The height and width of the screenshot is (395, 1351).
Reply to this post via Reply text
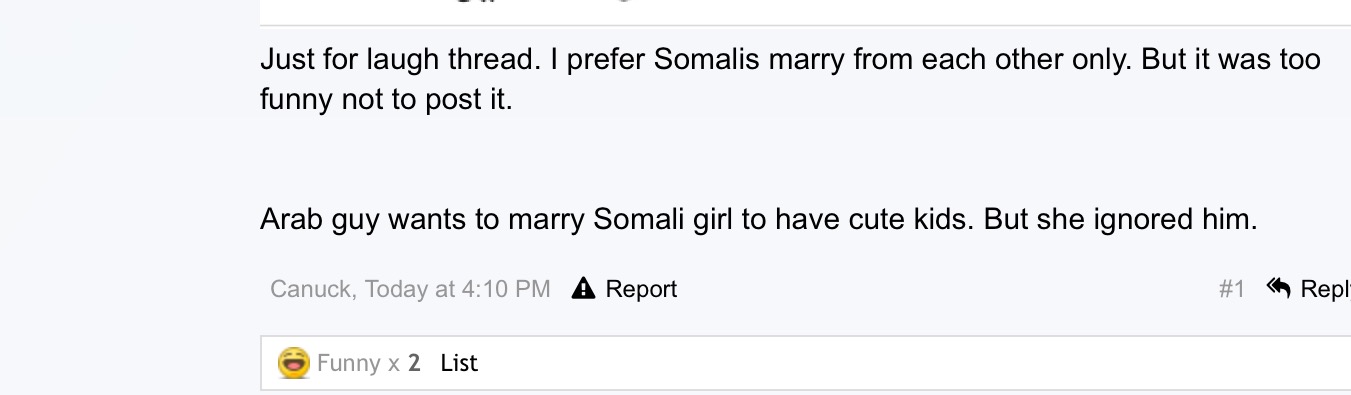(x=1325, y=289)
